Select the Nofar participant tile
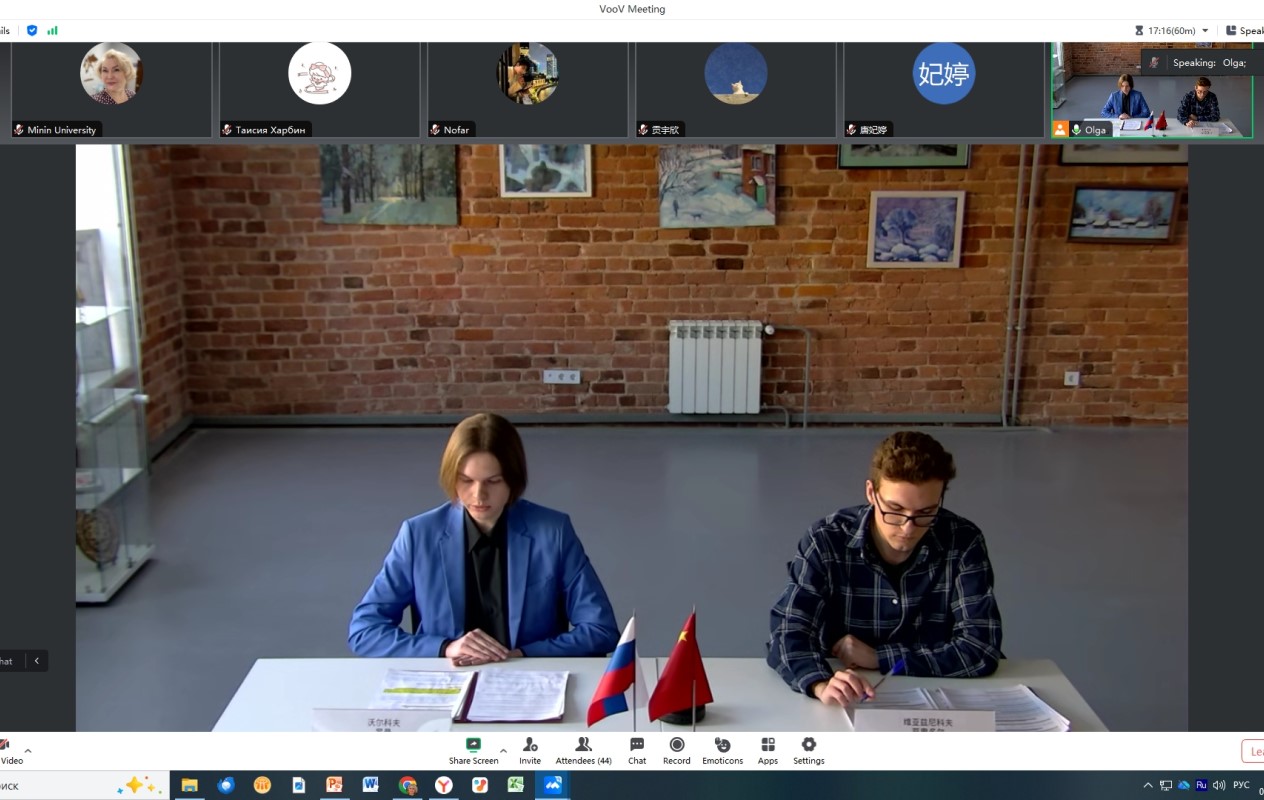The image size is (1264, 800). tap(527, 90)
